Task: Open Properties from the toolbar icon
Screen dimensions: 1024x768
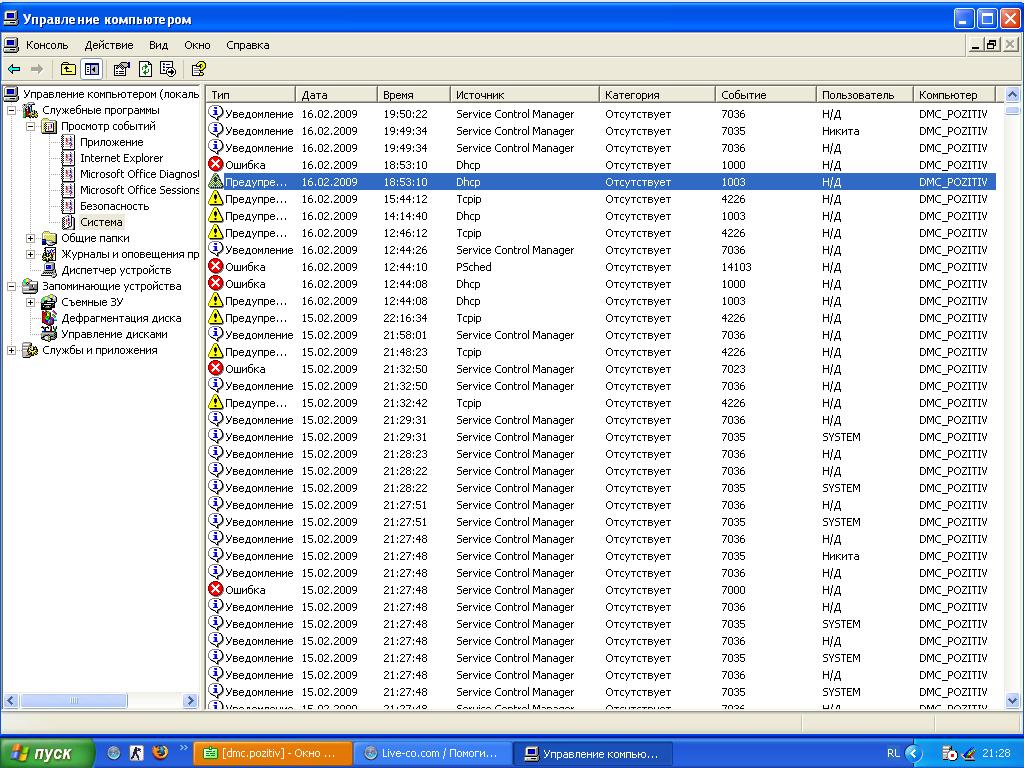Action: click(x=121, y=69)
